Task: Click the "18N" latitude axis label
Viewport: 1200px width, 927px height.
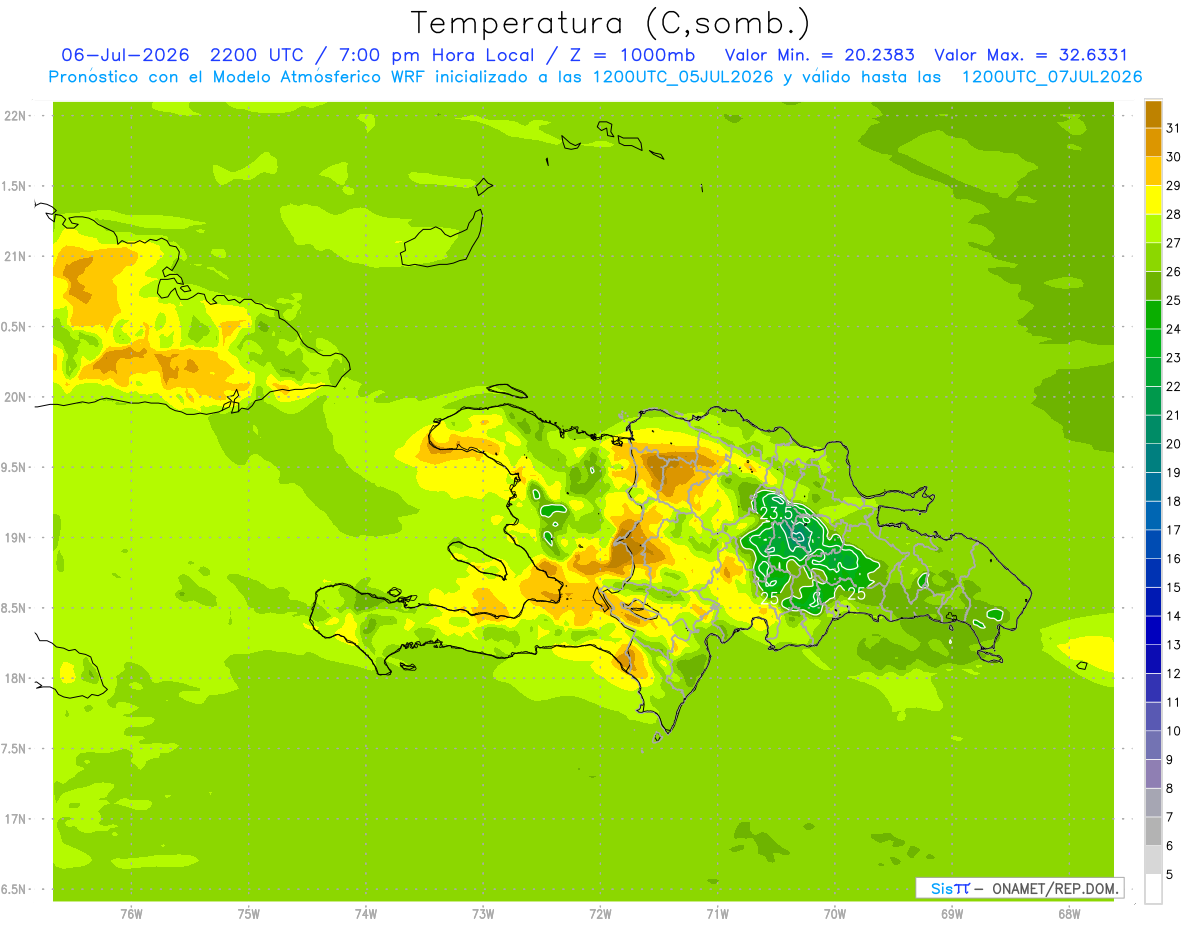Action: click(x=16, y=678)
